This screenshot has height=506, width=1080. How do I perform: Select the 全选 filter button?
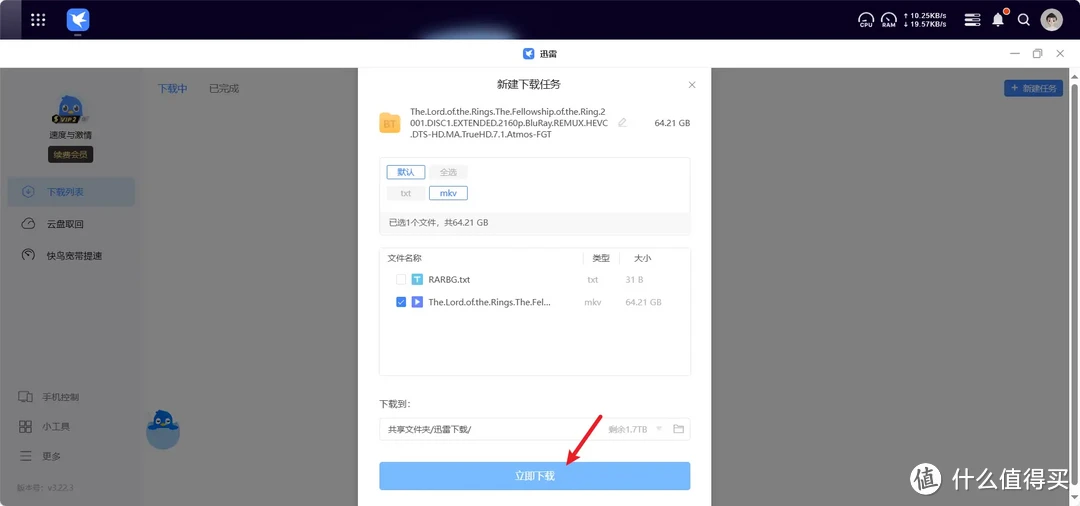pos(448,172)
